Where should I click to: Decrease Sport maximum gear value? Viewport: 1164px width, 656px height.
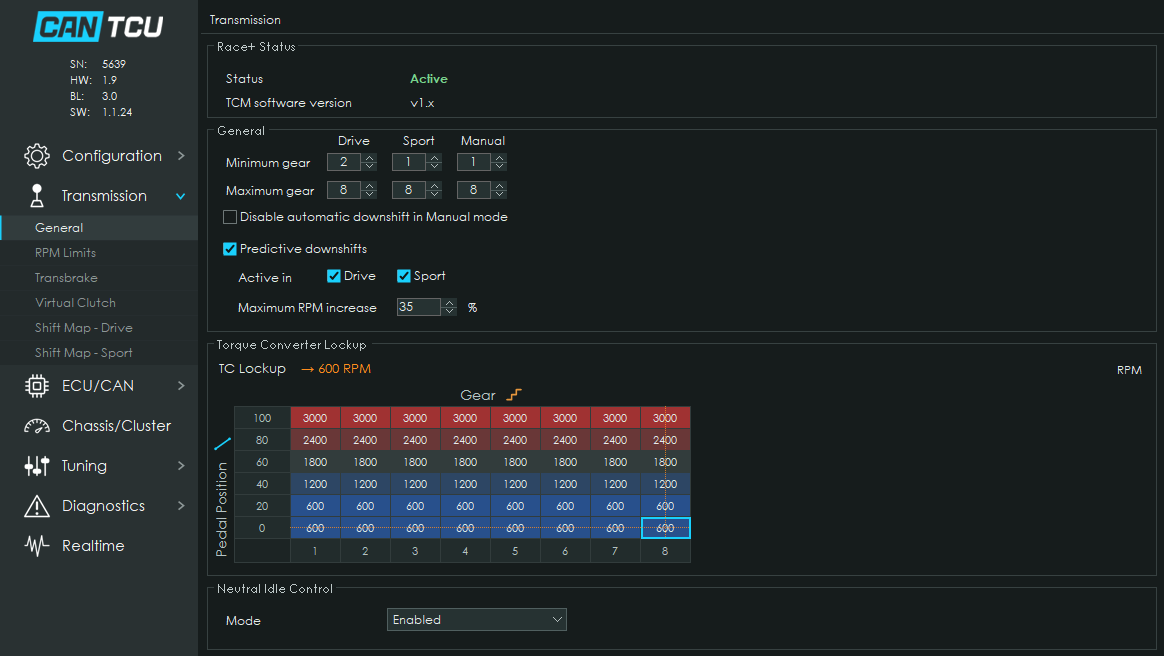pyautogui.click(x=435, y=194)
